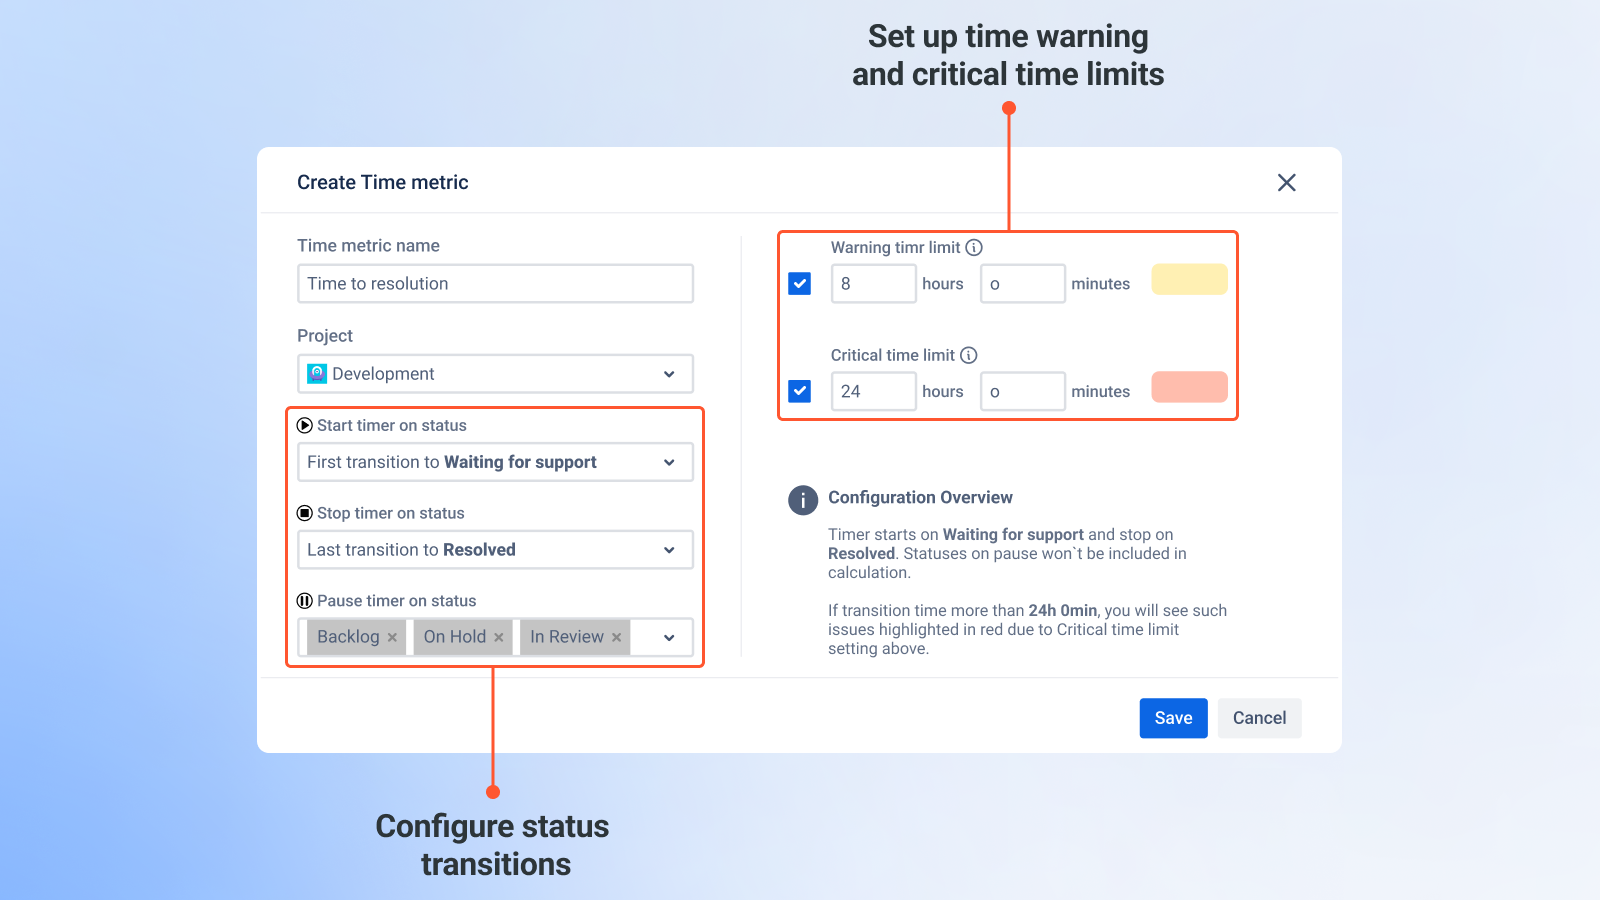This screenshot has height=900, width=1600.
Task: Expand the Pause timer on status dropdown
Action: tap(669, 638)
